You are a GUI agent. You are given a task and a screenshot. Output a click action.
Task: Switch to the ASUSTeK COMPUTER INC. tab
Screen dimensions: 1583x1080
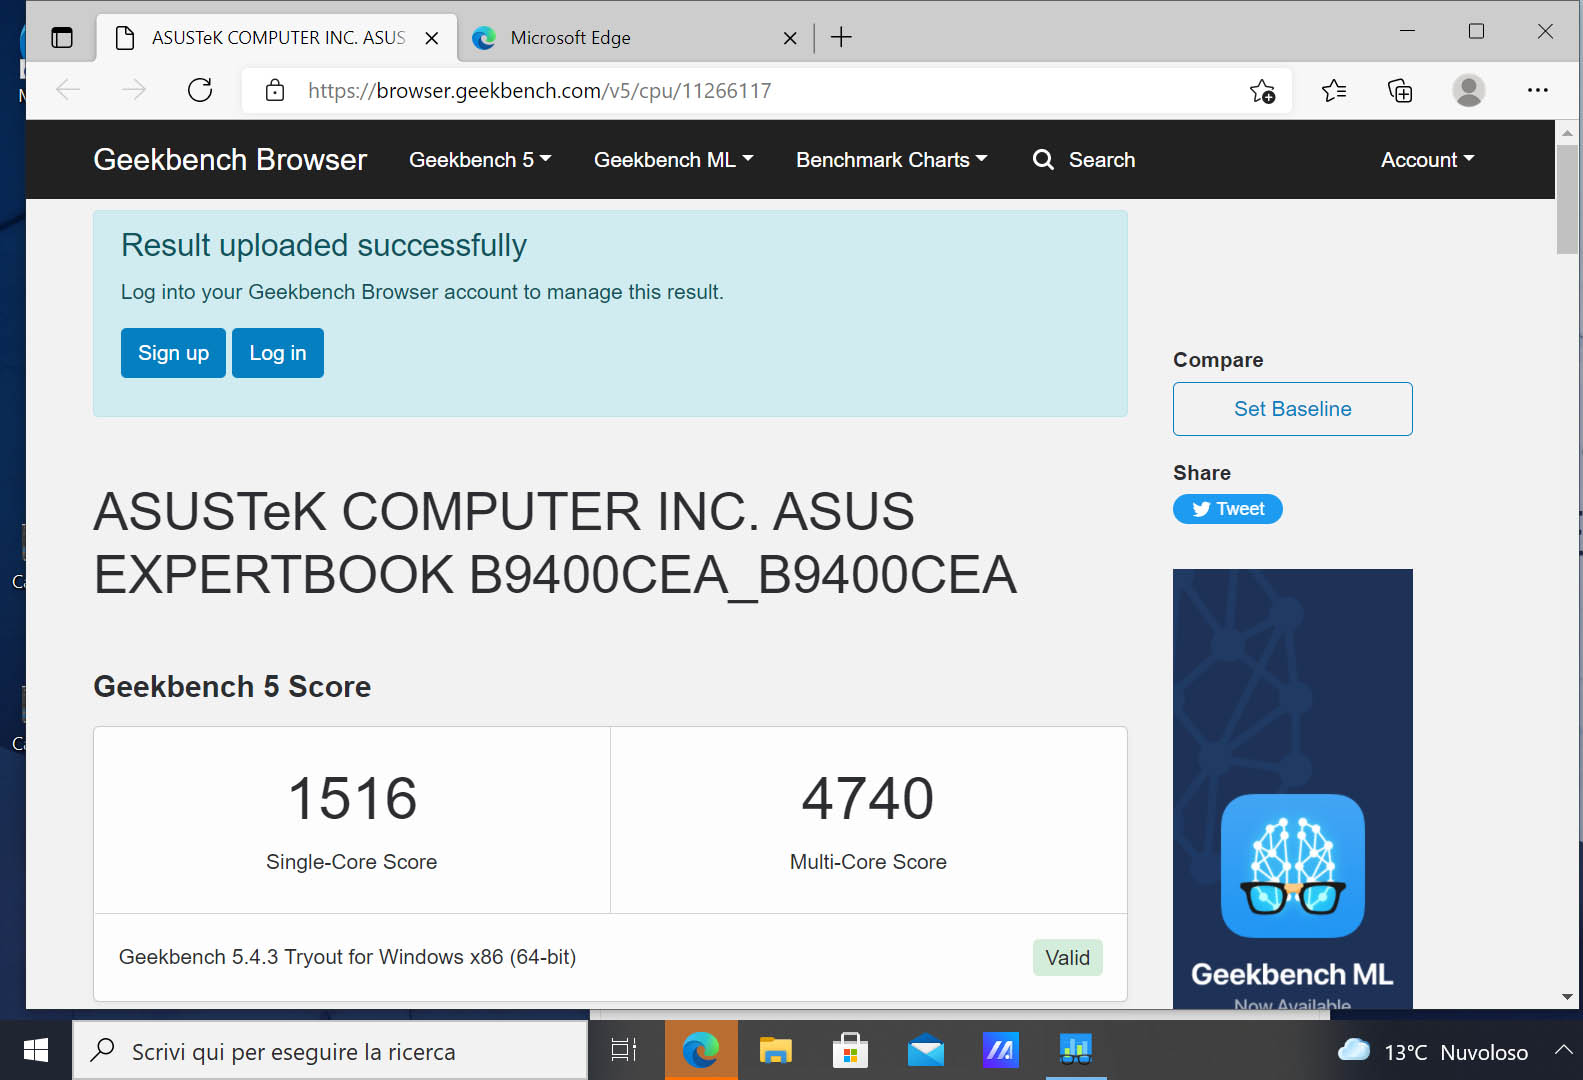[x=277, y=38]
